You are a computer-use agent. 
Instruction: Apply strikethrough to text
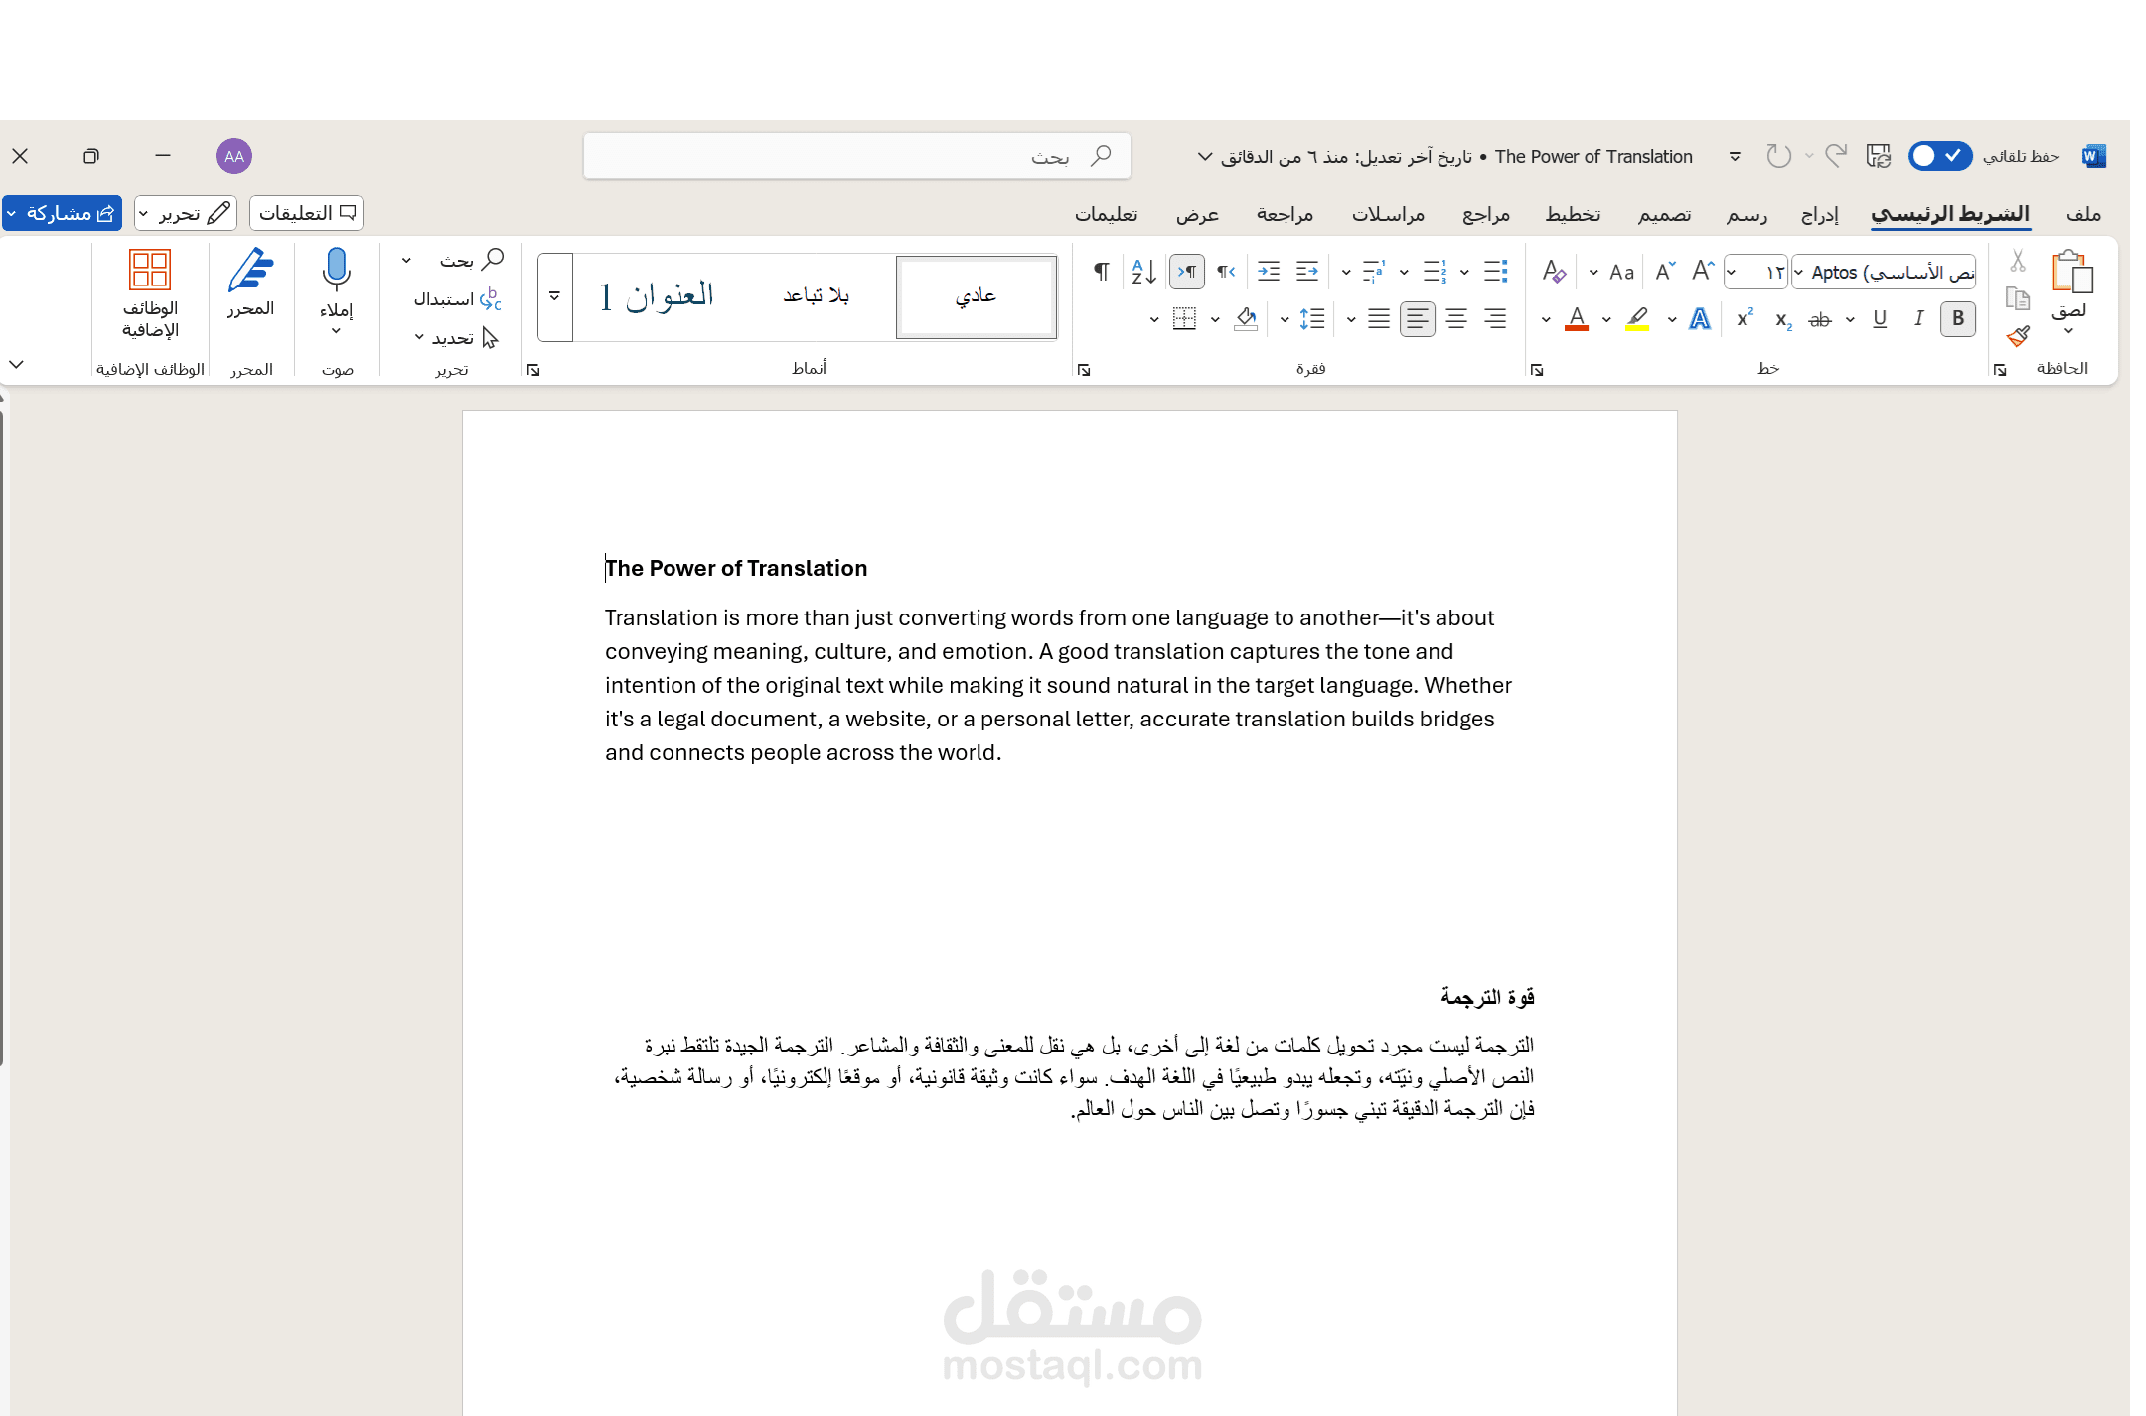tap(1820, 318)
